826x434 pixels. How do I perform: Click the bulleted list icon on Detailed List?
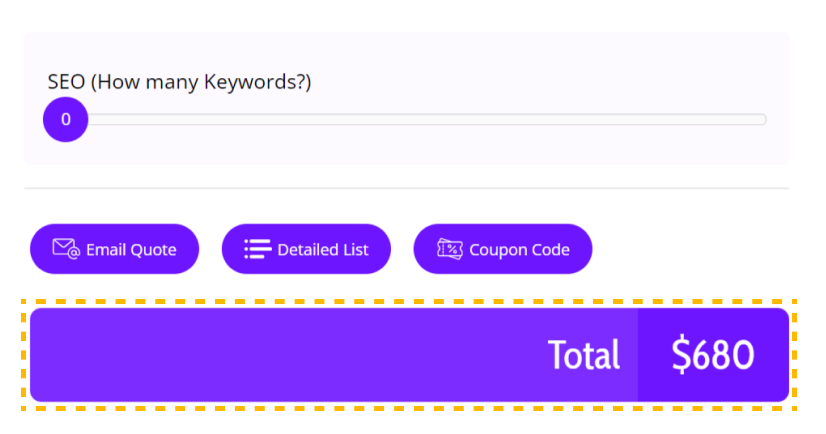click(258, 249)
